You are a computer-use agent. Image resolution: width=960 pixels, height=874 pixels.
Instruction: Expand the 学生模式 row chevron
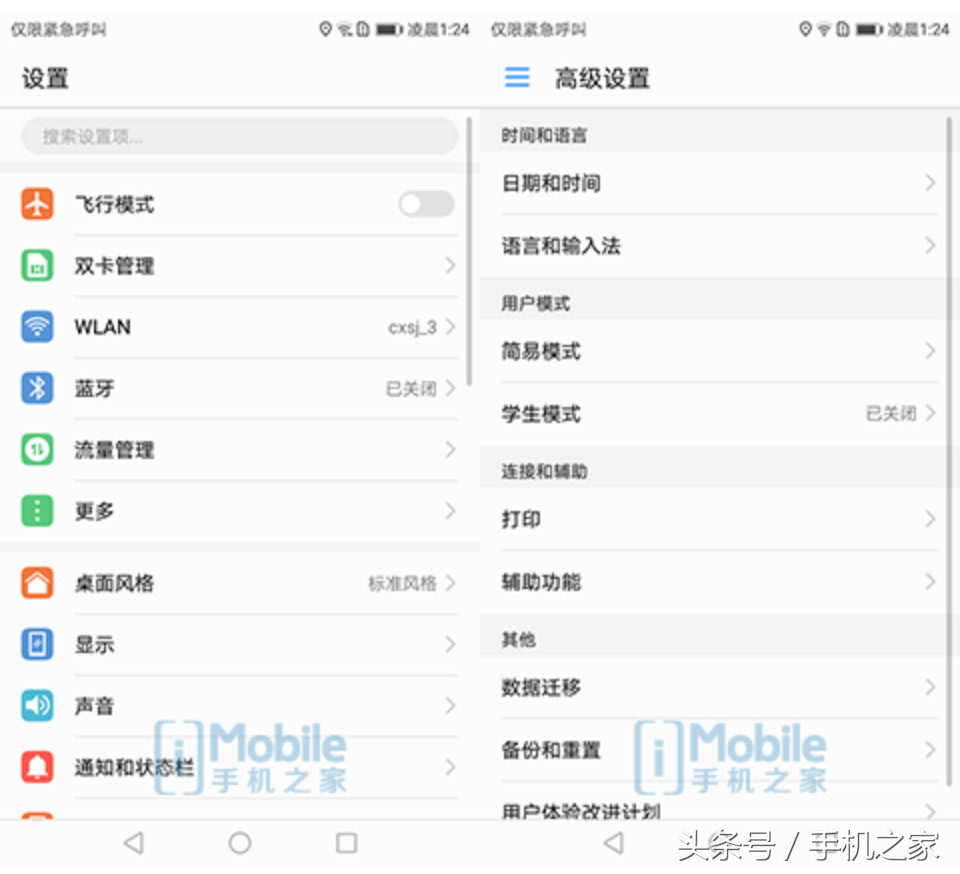tap(930, 413)
